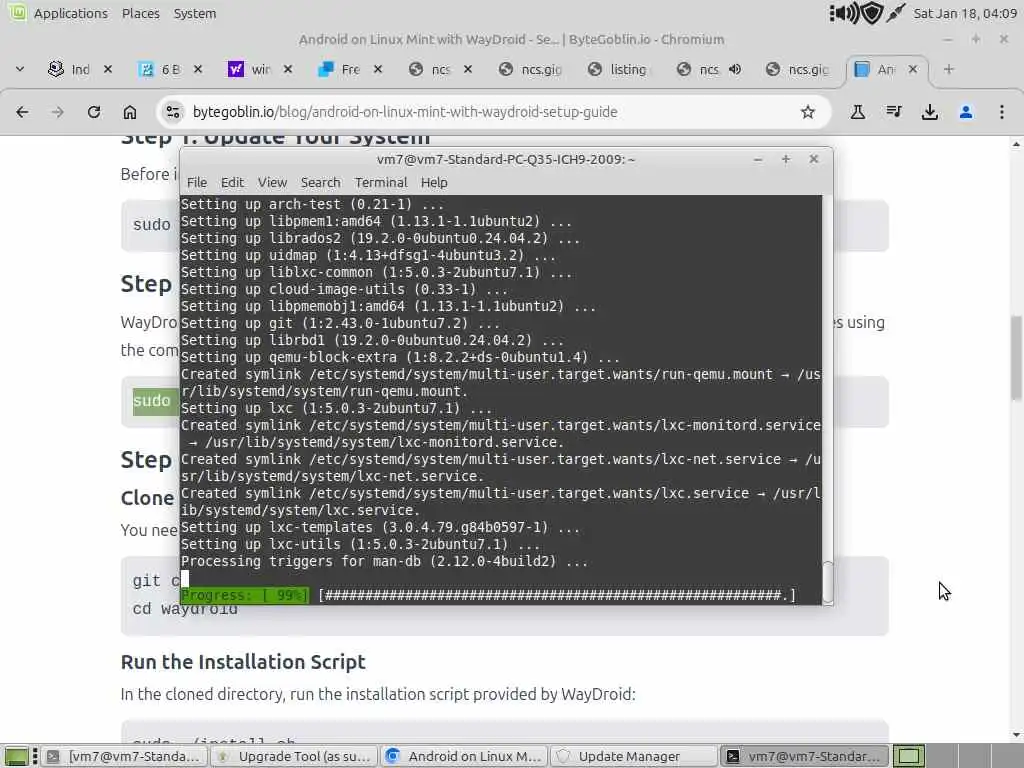View site information icon in address bar
The width and height of the screenshot is (1024, 768).
[172, 112]
